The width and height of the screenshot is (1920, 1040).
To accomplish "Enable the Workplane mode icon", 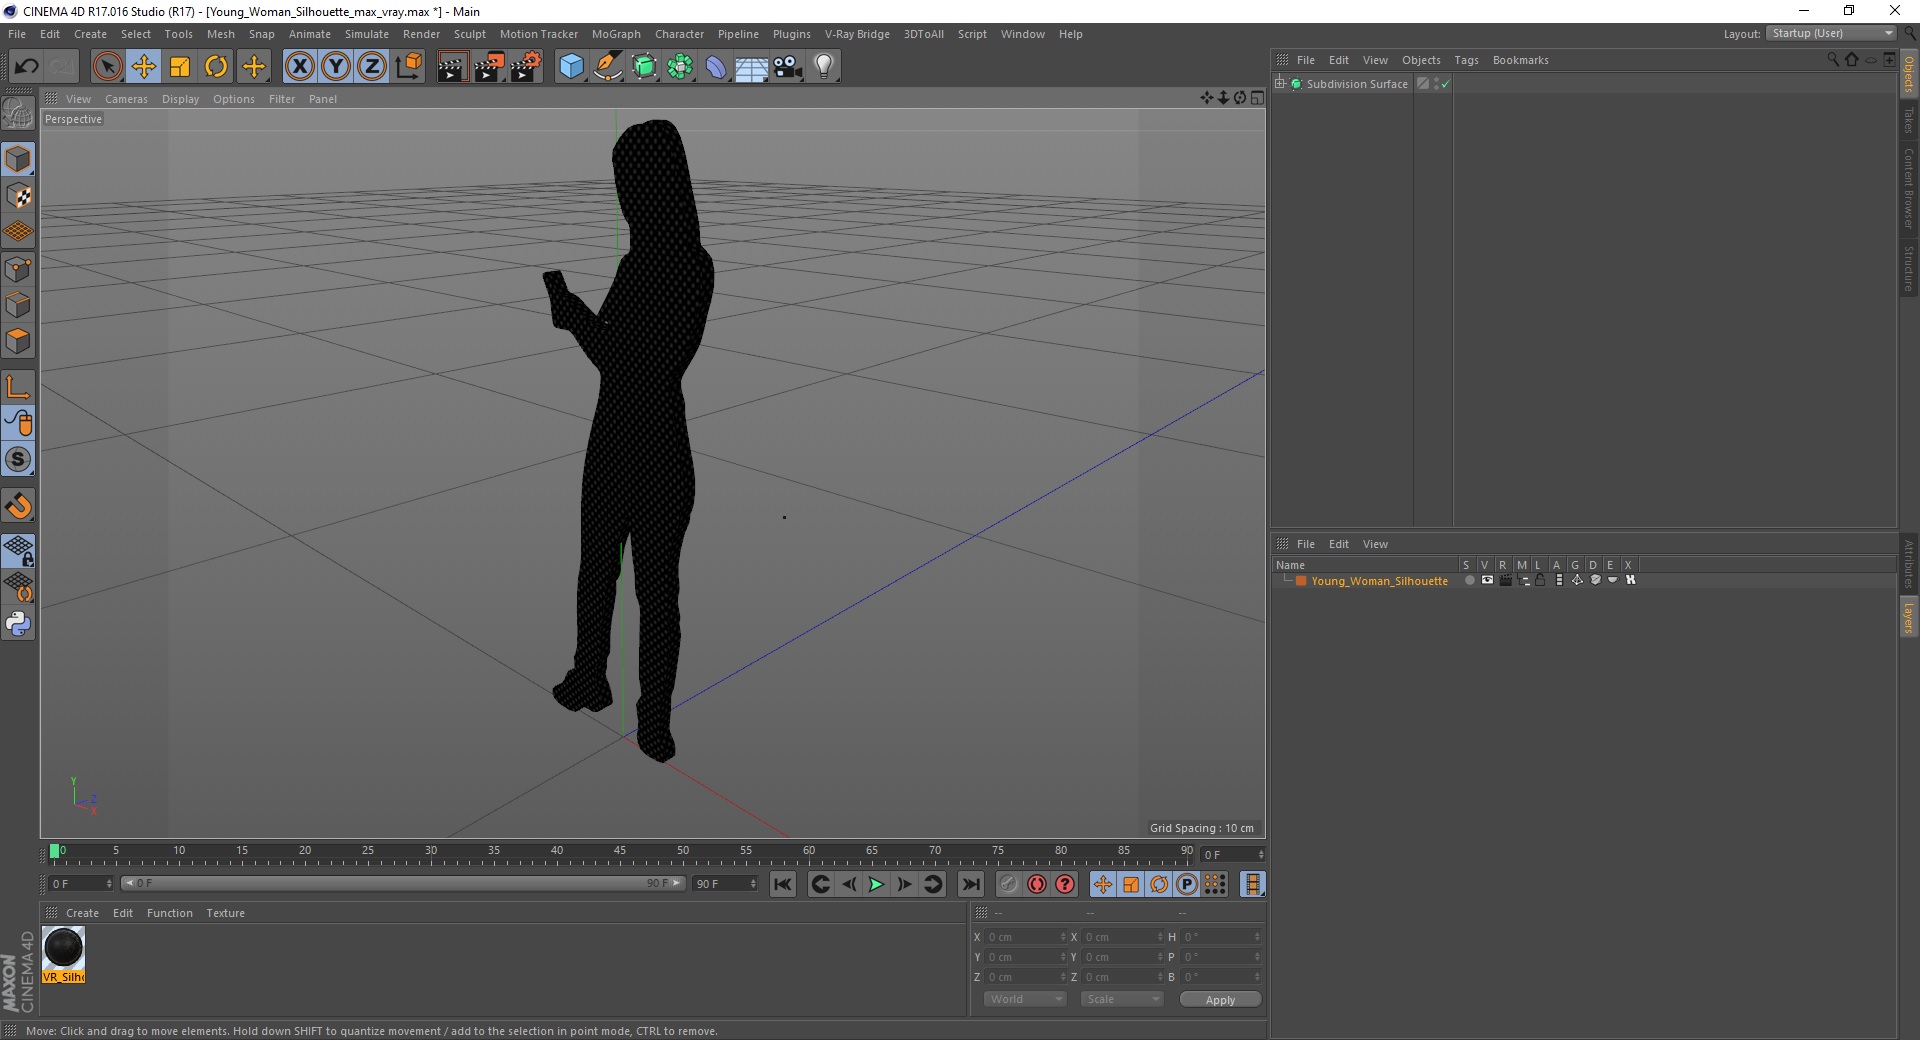I will point(18,232).
